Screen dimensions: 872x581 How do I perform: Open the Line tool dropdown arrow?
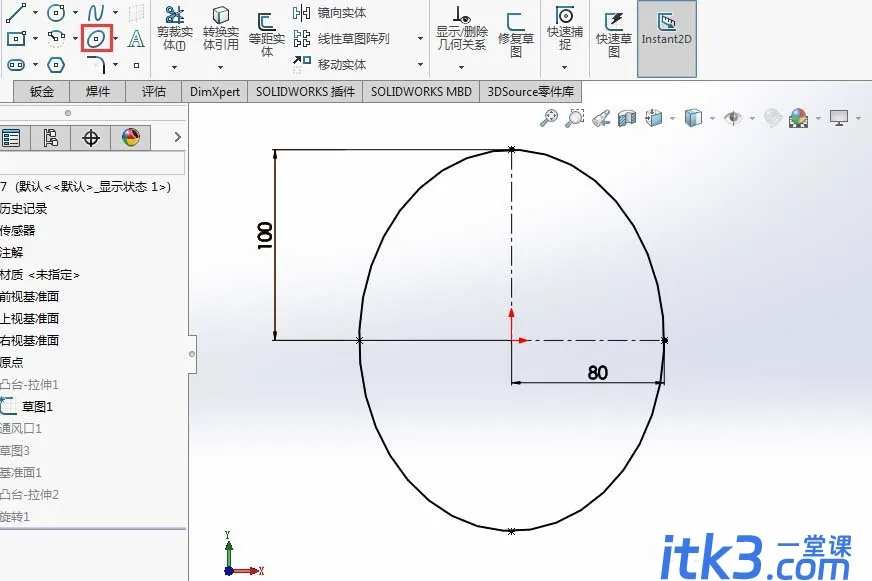pyautogui.click(x=36, y=12)
